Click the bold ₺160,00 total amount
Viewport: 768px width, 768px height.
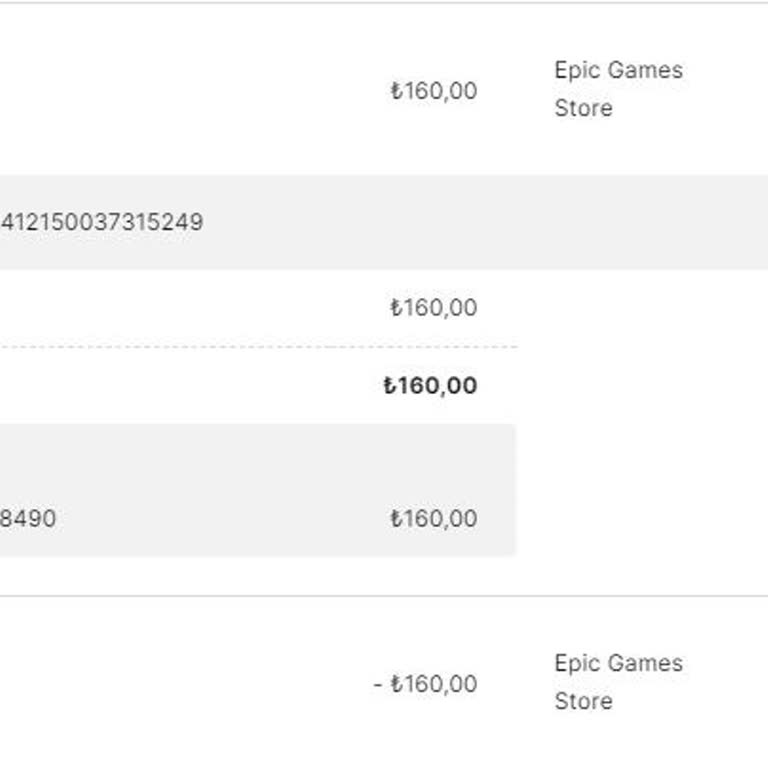pos(431,386)
